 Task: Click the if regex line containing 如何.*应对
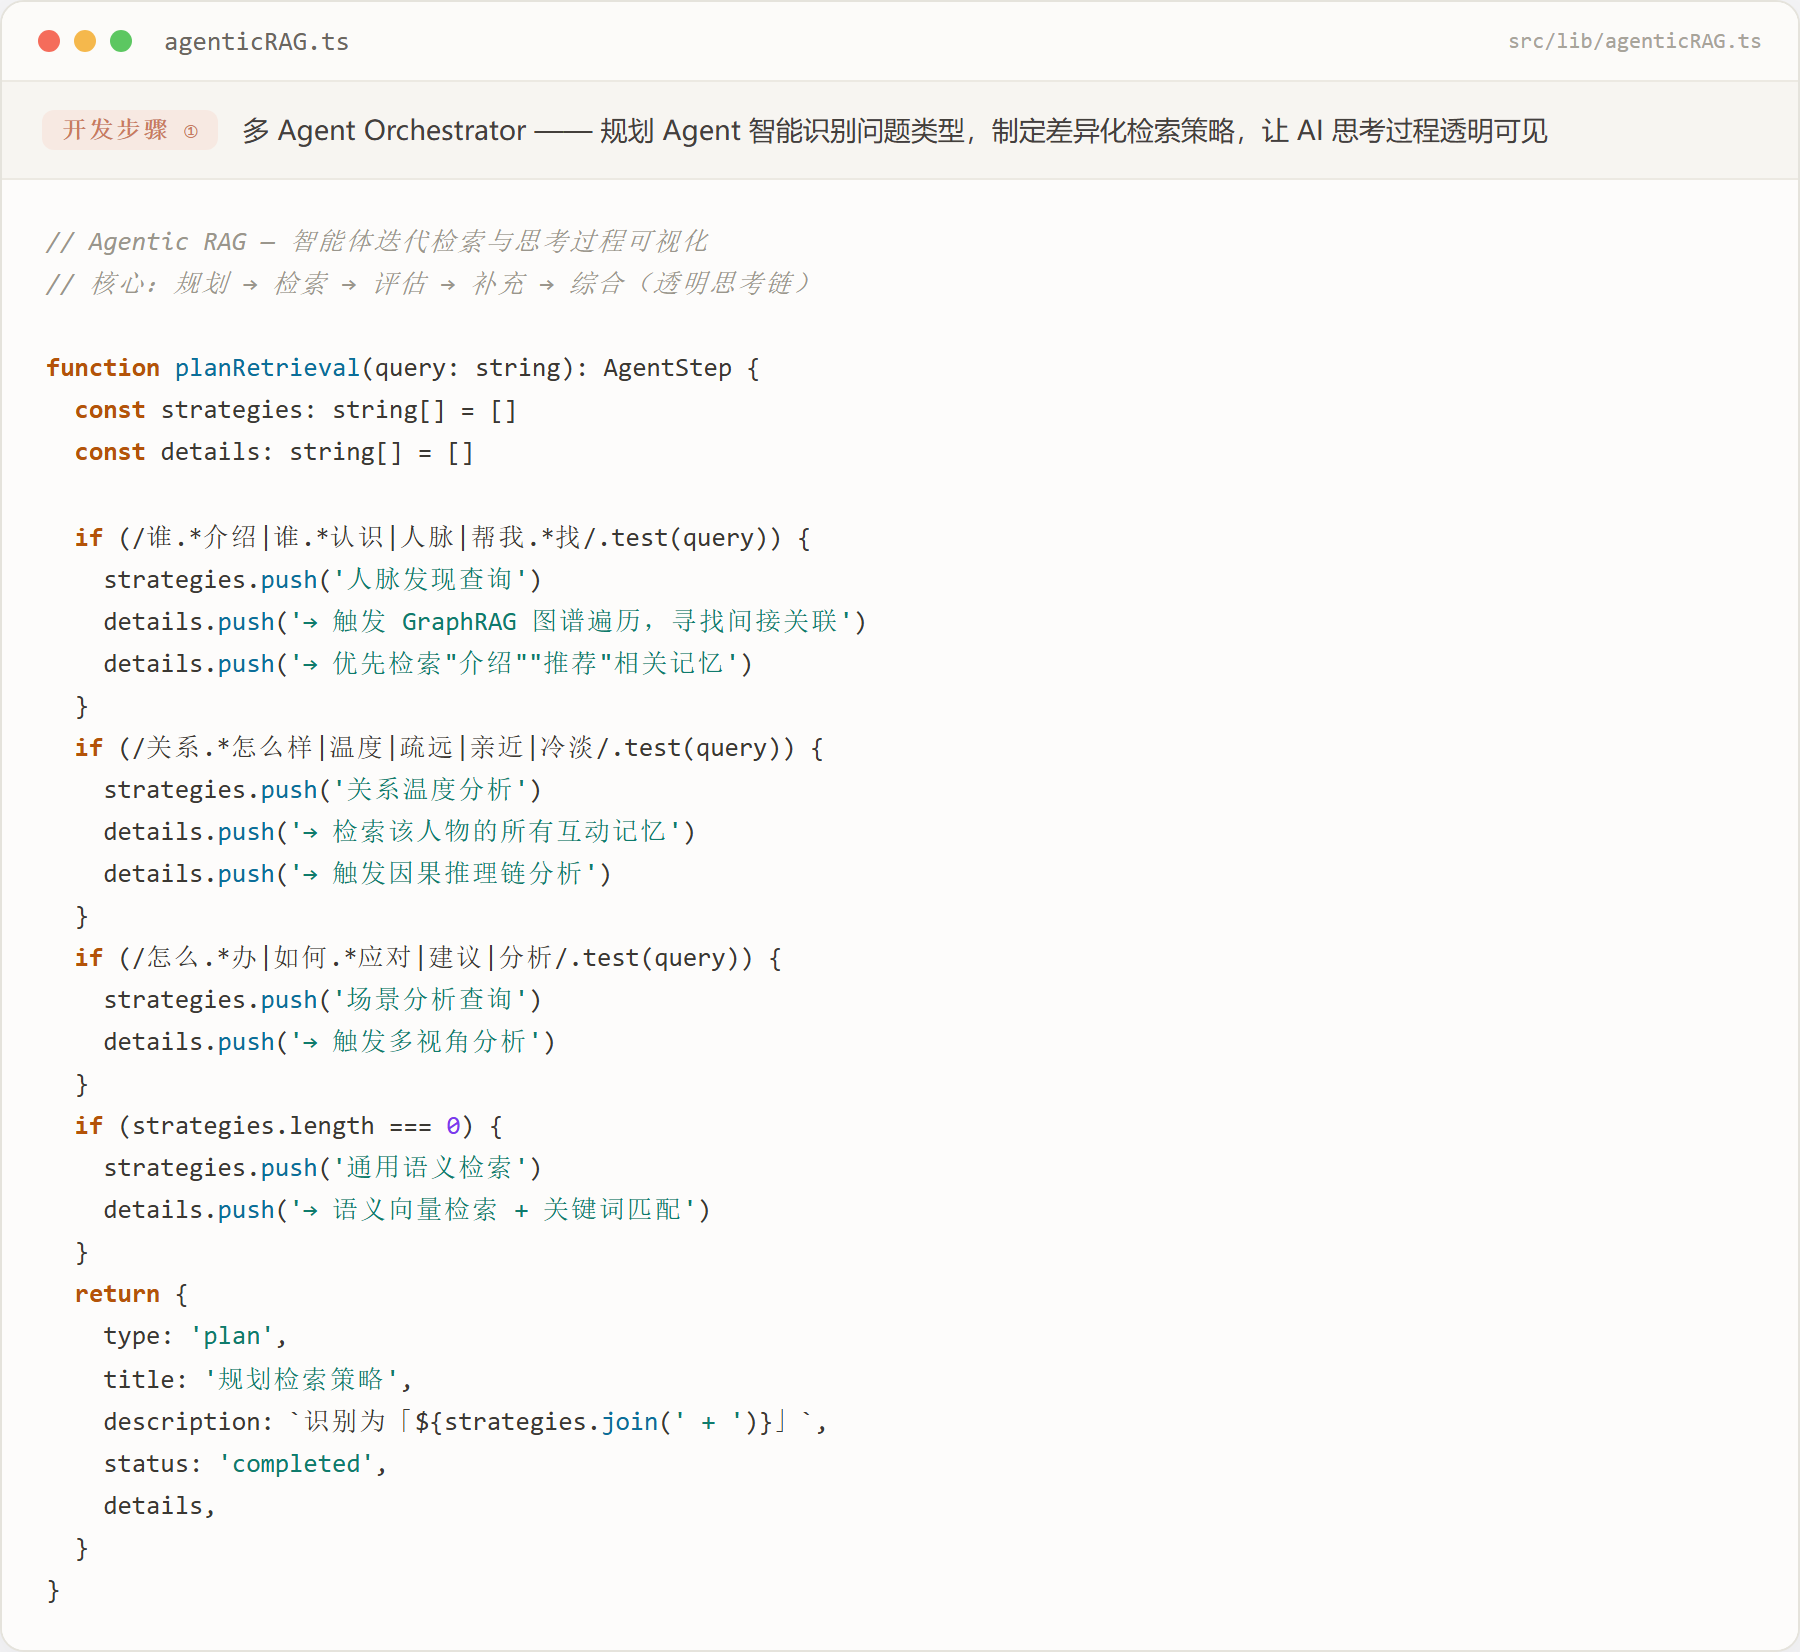point(429,958)
